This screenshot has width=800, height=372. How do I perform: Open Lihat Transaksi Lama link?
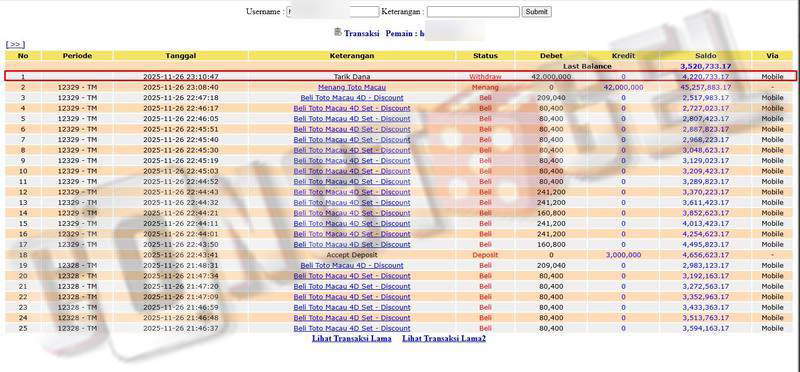[352, 338]
